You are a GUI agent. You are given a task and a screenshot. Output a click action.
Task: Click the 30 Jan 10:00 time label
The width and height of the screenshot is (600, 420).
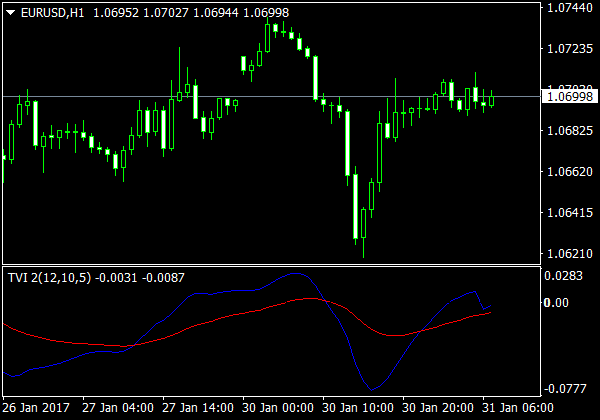(x=356, y=408)
